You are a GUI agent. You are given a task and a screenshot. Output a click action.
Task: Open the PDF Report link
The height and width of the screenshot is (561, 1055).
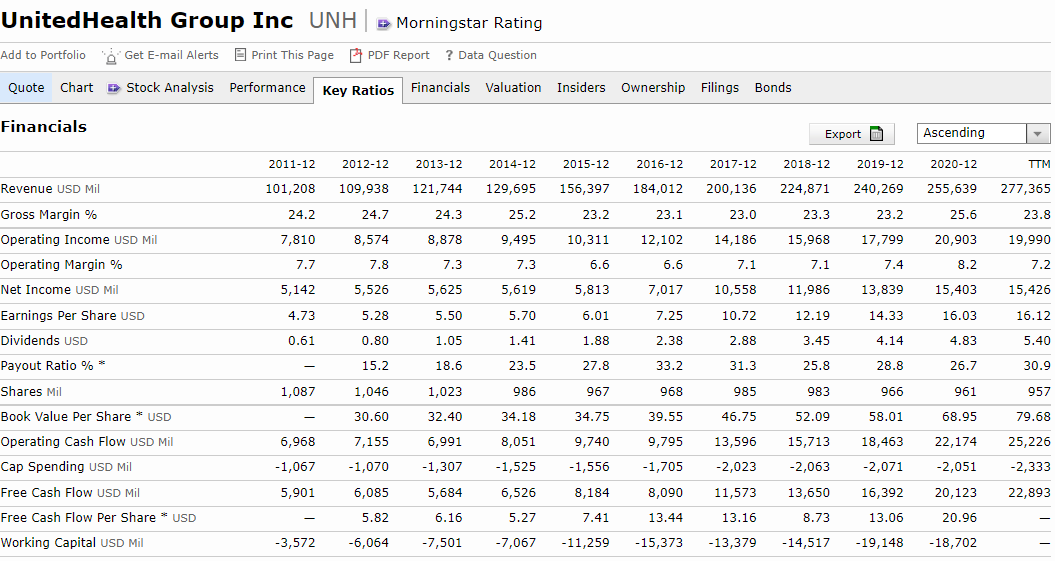pyautogui.click(x=398, y=55)
